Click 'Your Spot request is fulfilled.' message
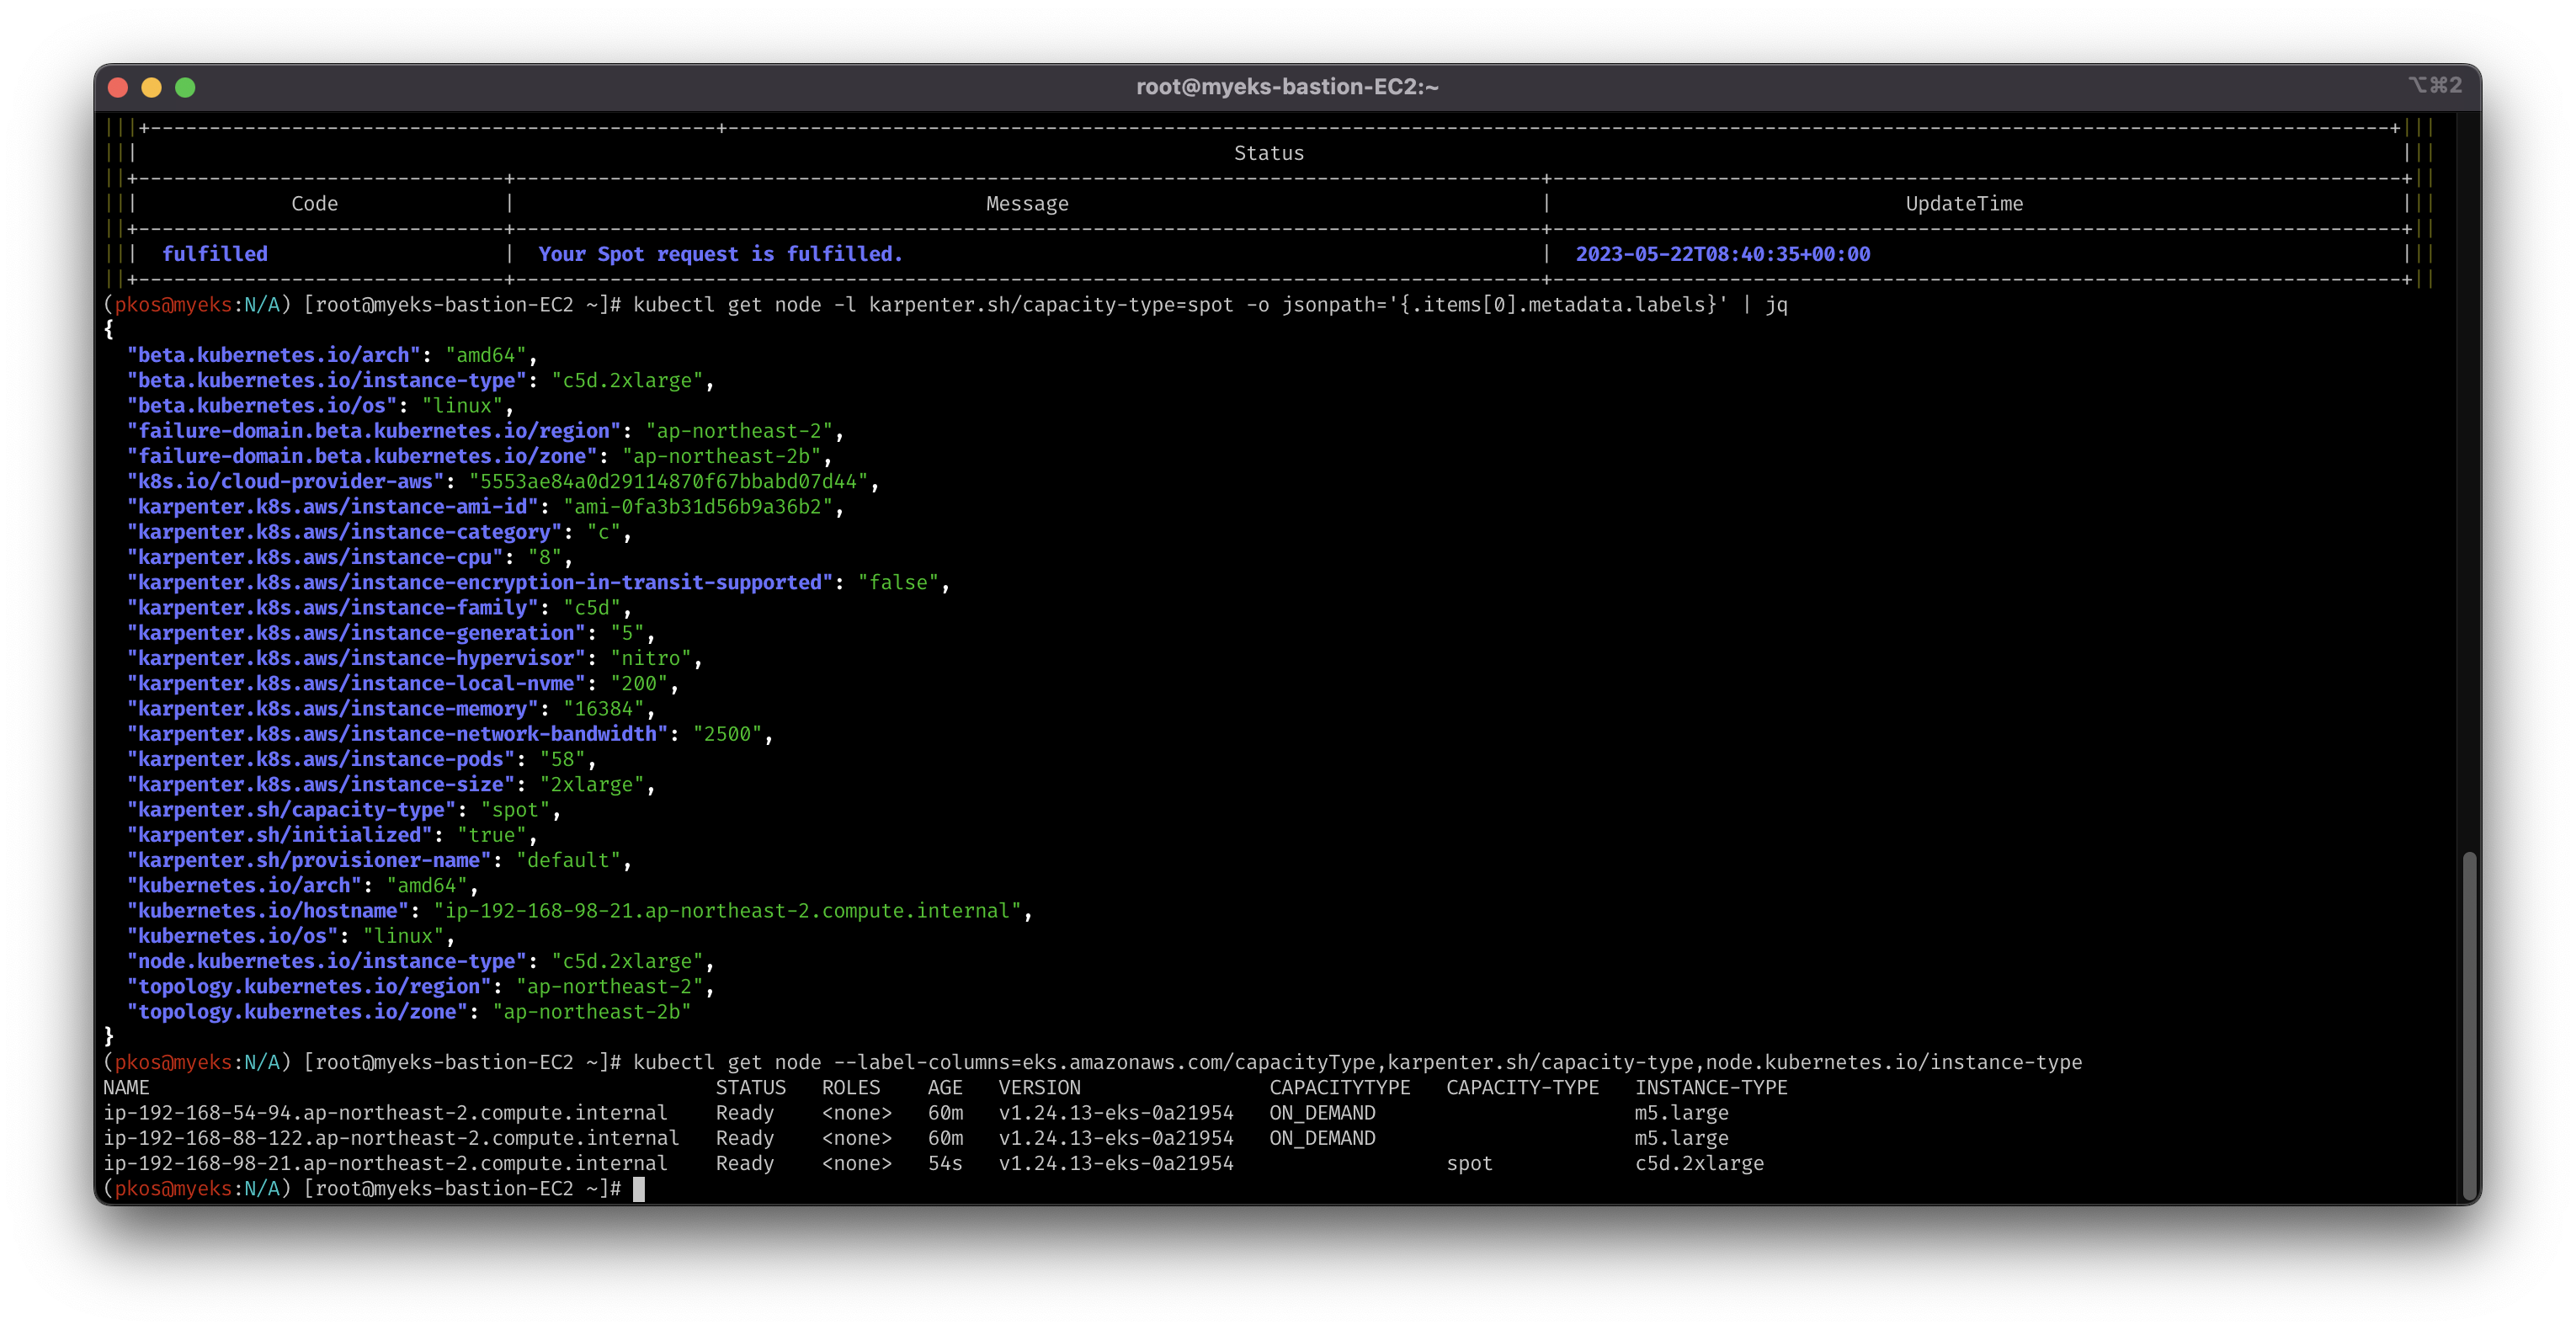Viewport: 2576px width, 1330px height. pyautogui.click(x=720, y=254)
